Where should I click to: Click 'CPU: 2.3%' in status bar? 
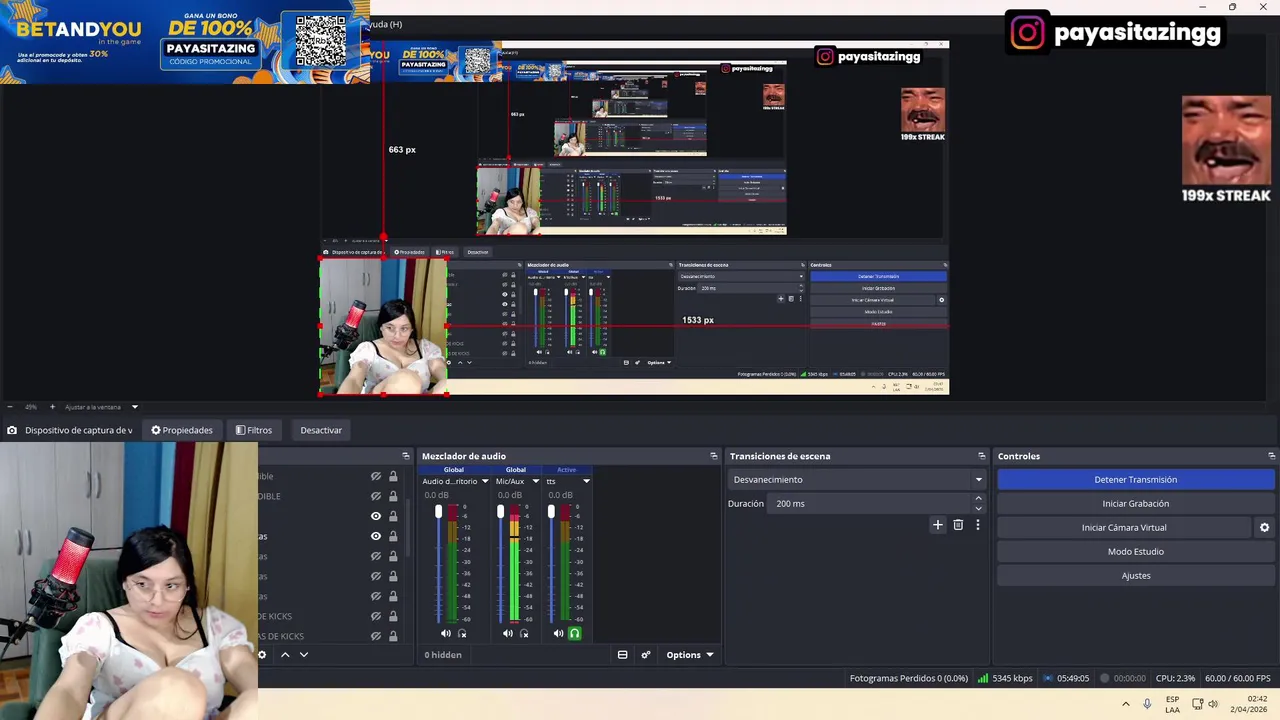tap(1175, 679)
